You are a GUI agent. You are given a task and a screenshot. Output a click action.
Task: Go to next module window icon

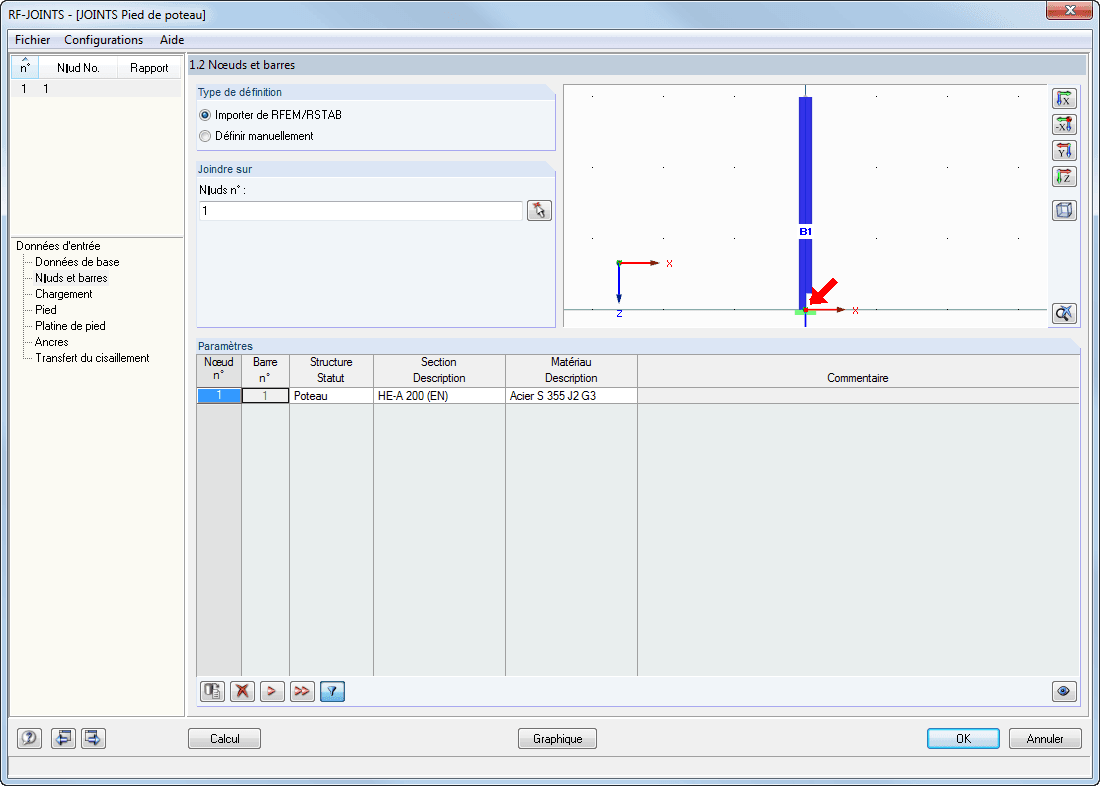point(93,738)
